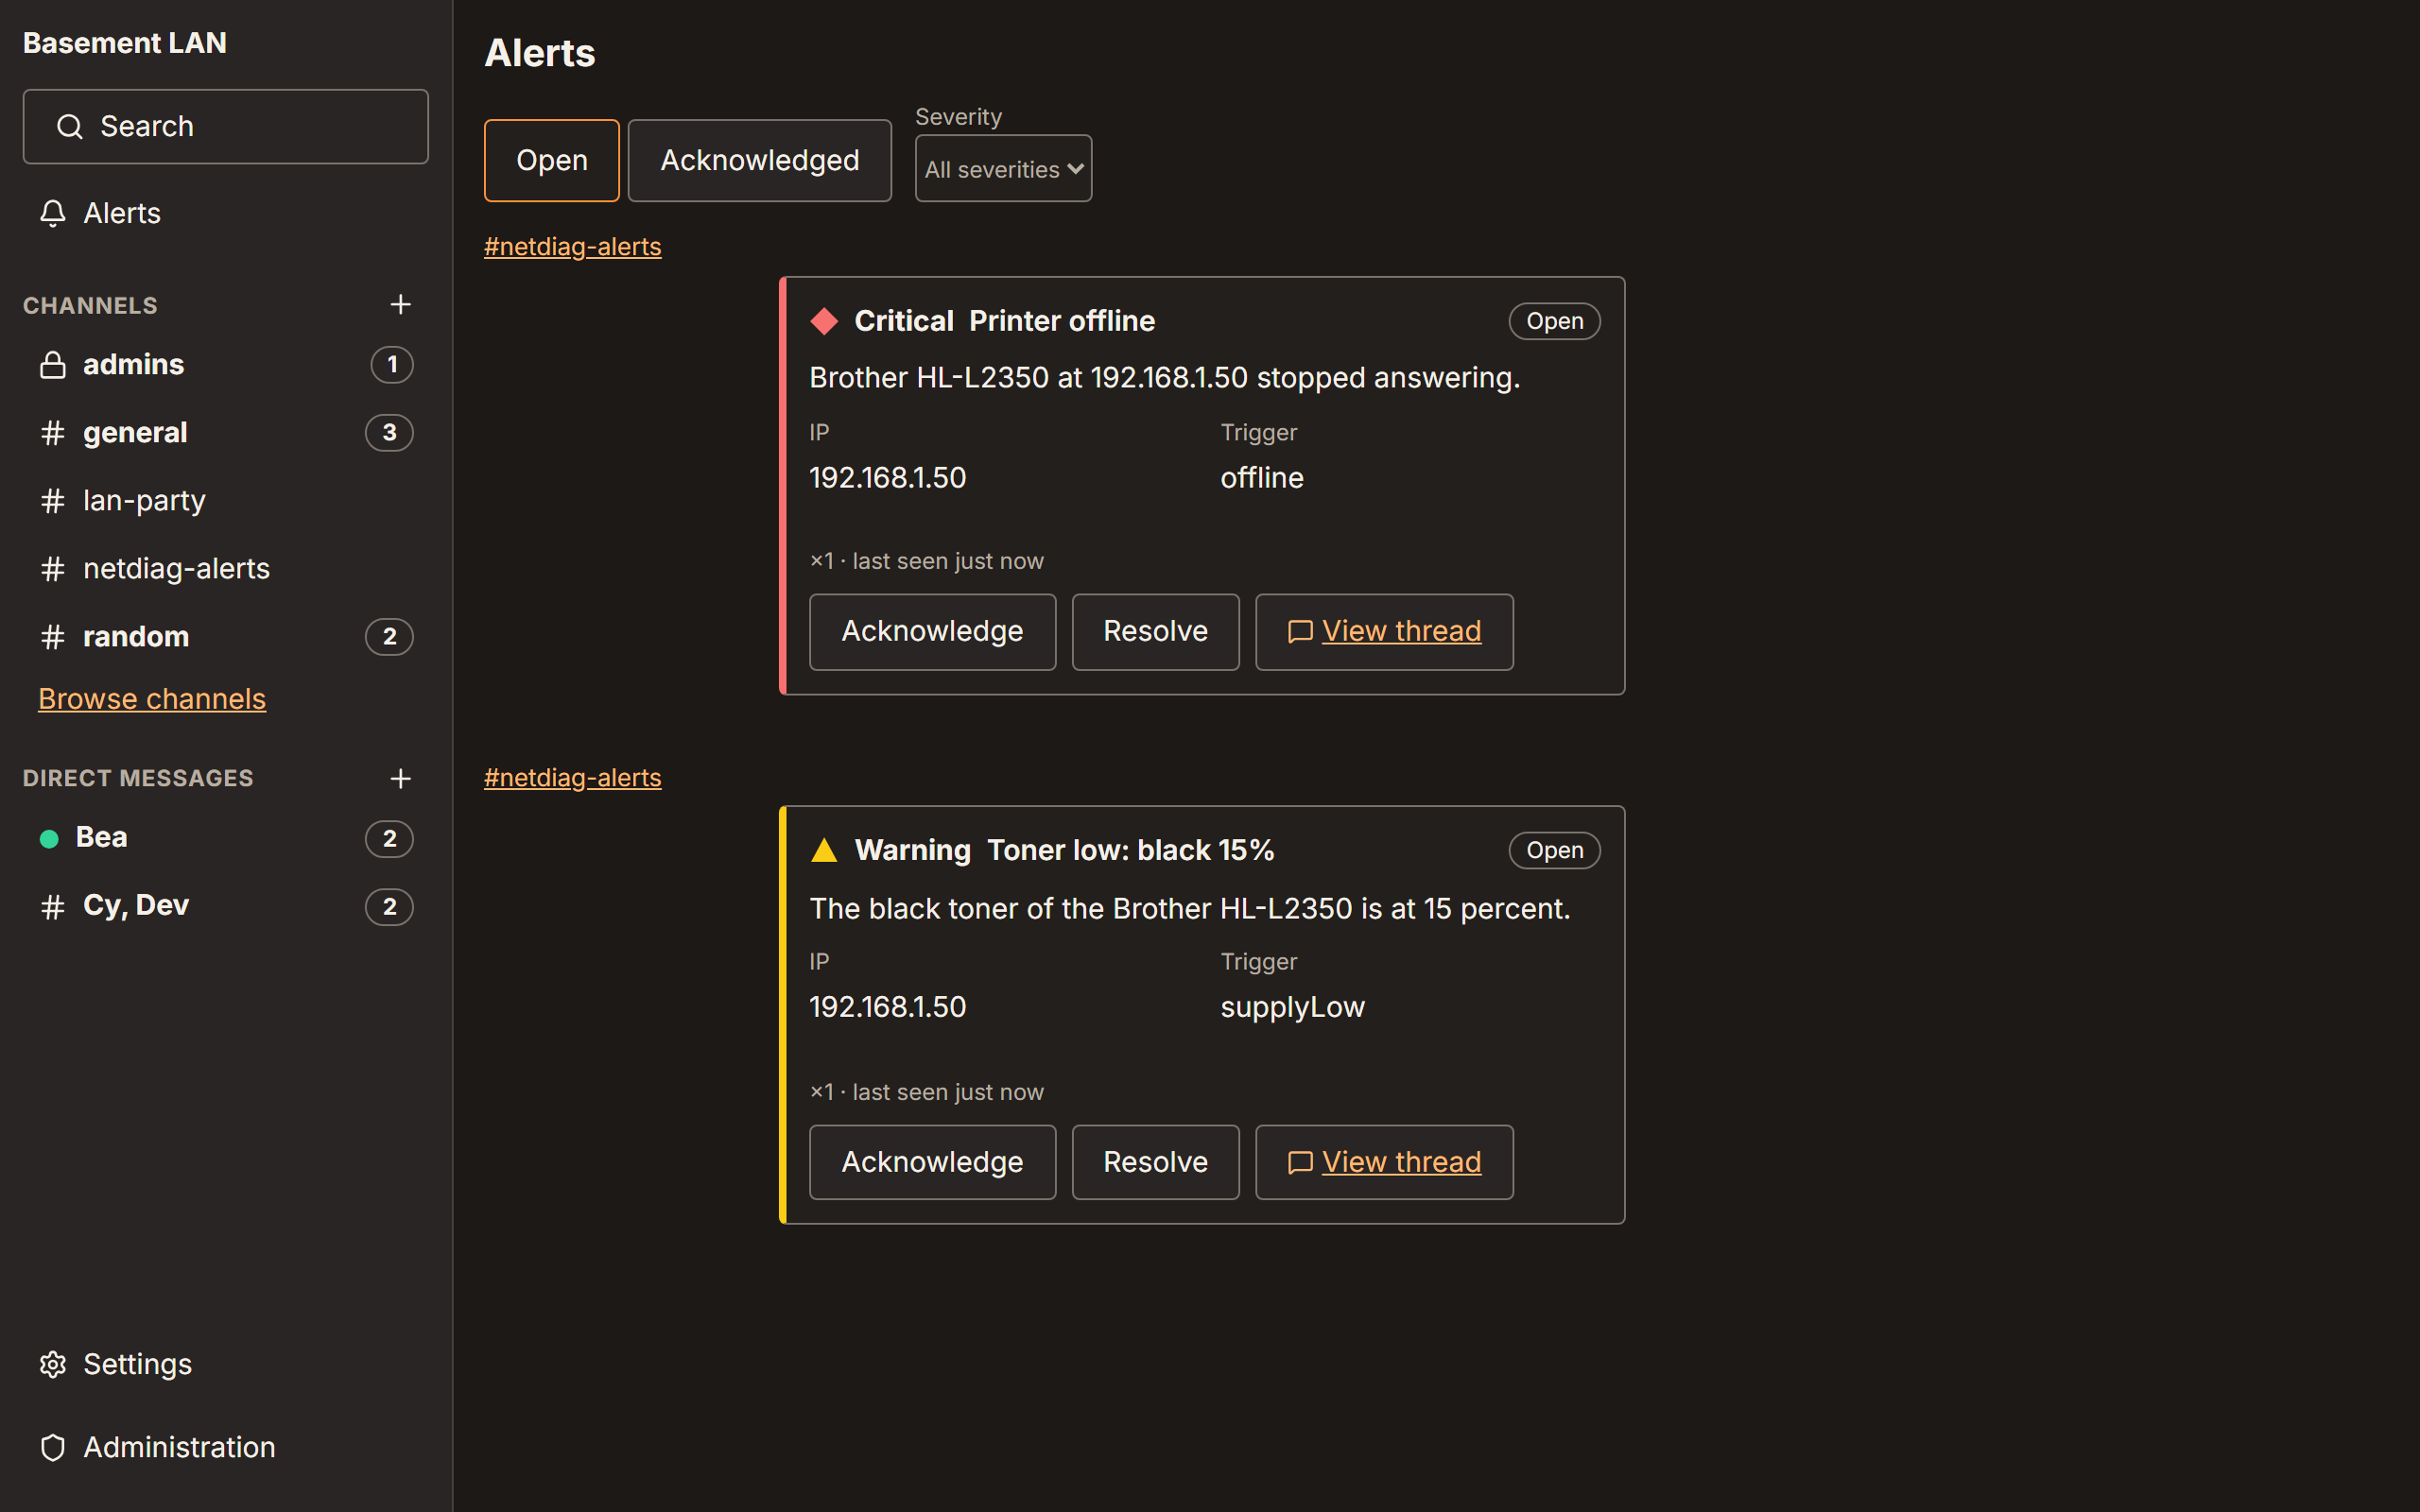This screenshot has height=1512, width=2420.
Task: Click the yellow Warning triangle icon
Action: 824,850
